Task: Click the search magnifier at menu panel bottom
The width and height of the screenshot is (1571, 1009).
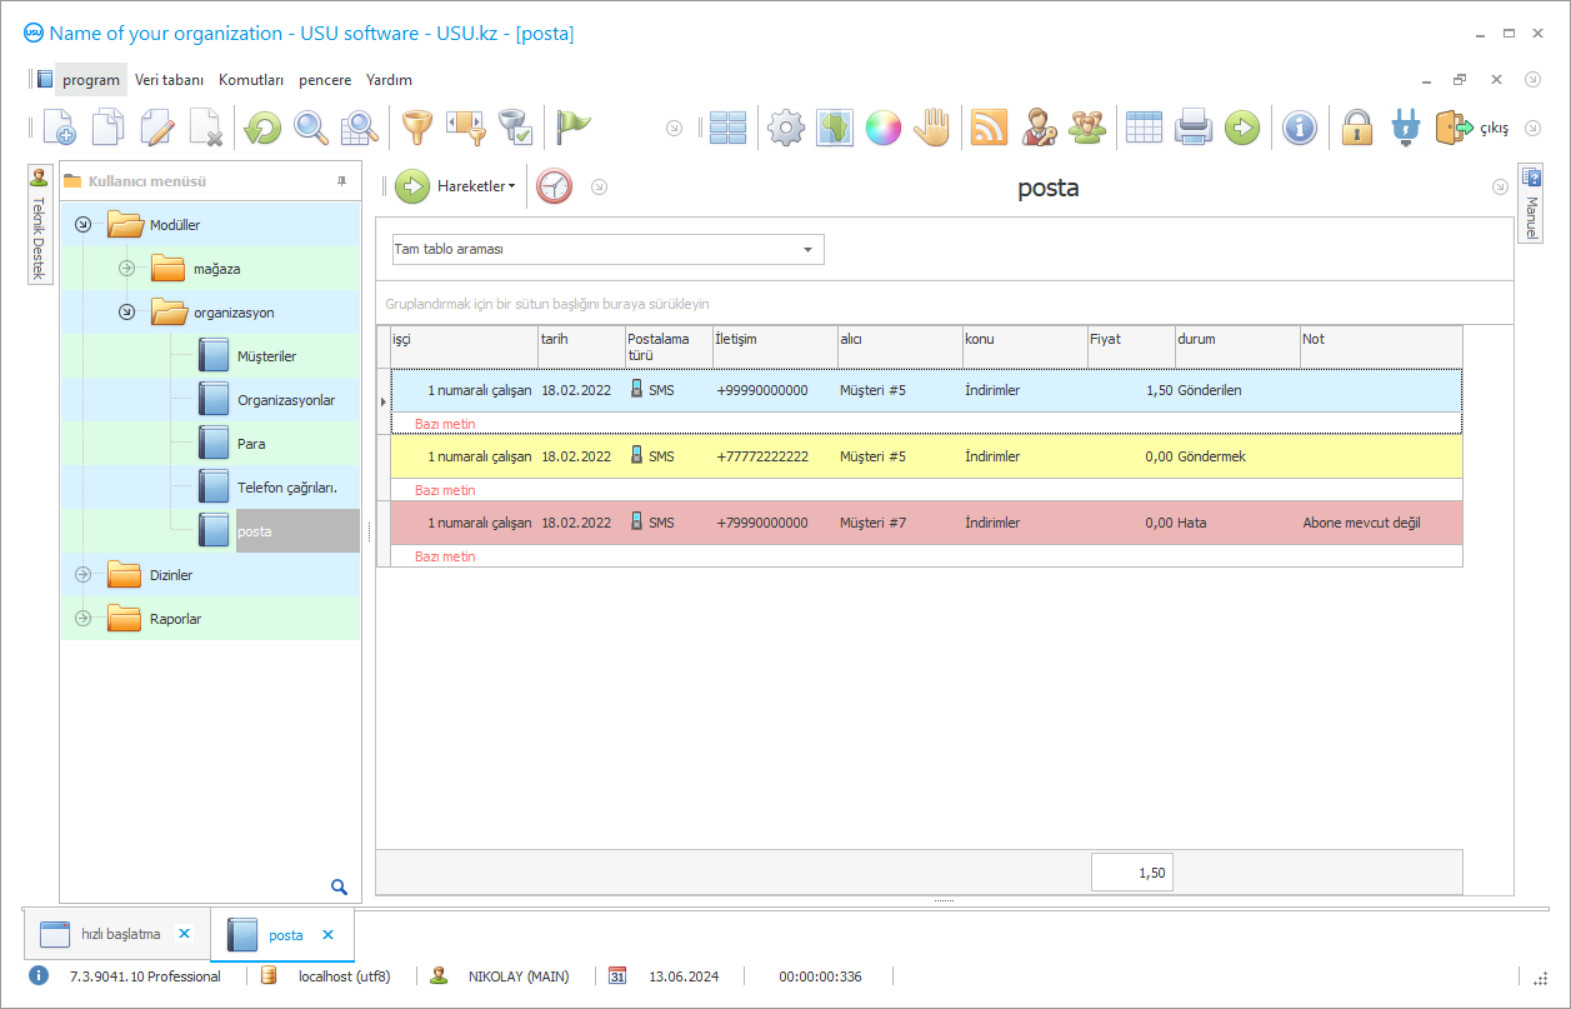Action: [x=339, y=887]
